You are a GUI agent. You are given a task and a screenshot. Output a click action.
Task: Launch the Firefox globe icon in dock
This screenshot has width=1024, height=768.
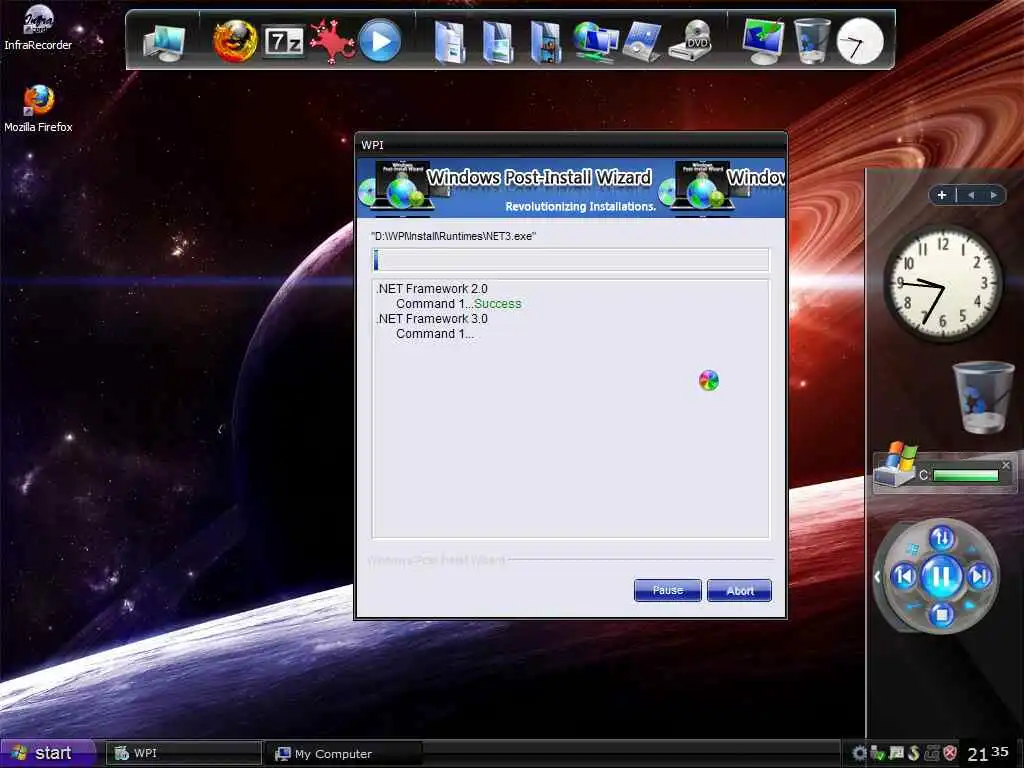pyautogui.click(x=235, y=40)
